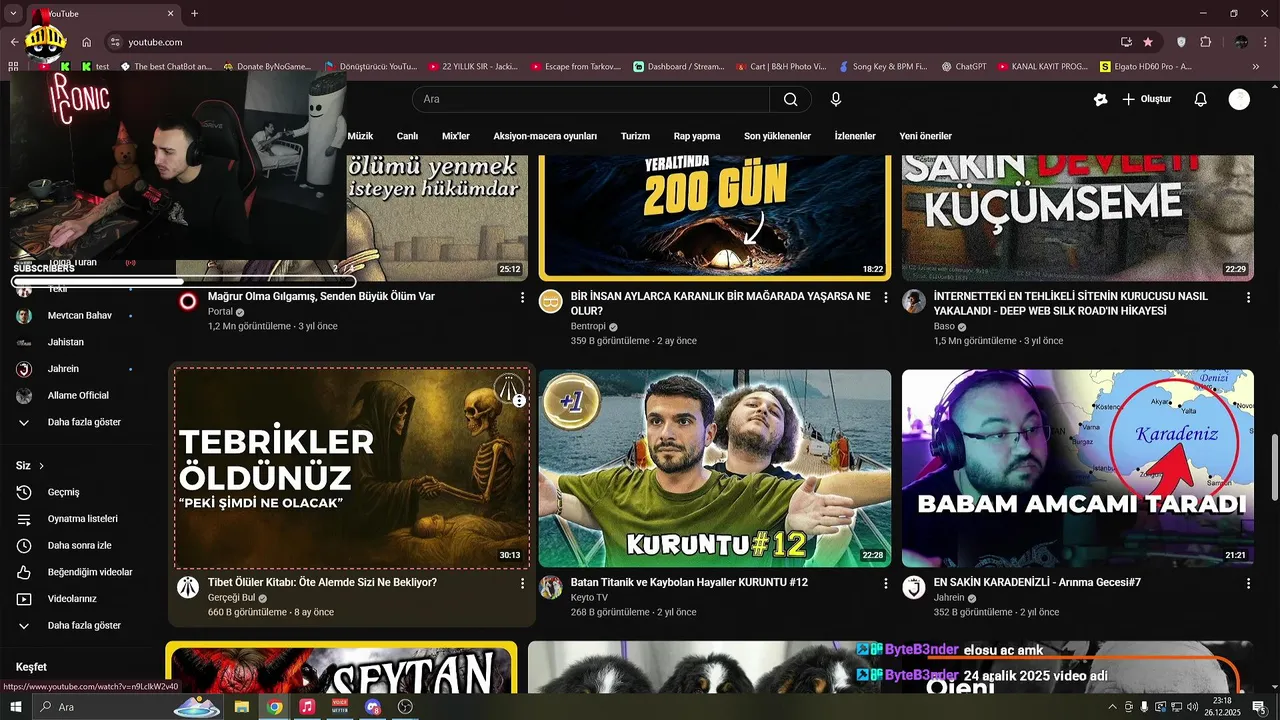Open the YouTube account avatar menu
Image resolution: width=1280 pixels, height=720 pixels.
pyautogui.click(x=1239, y=99)
